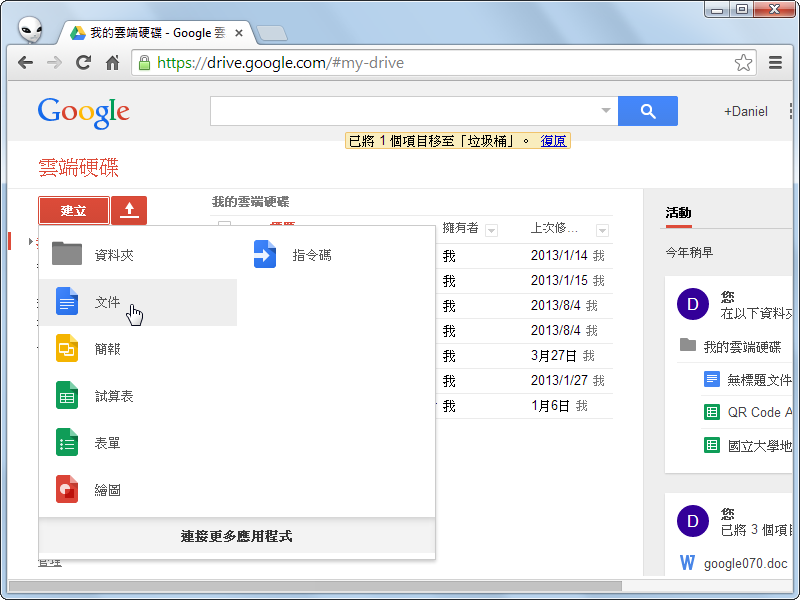
Task: Click the red Drawings icon in create menu
Action: point(67,489)
